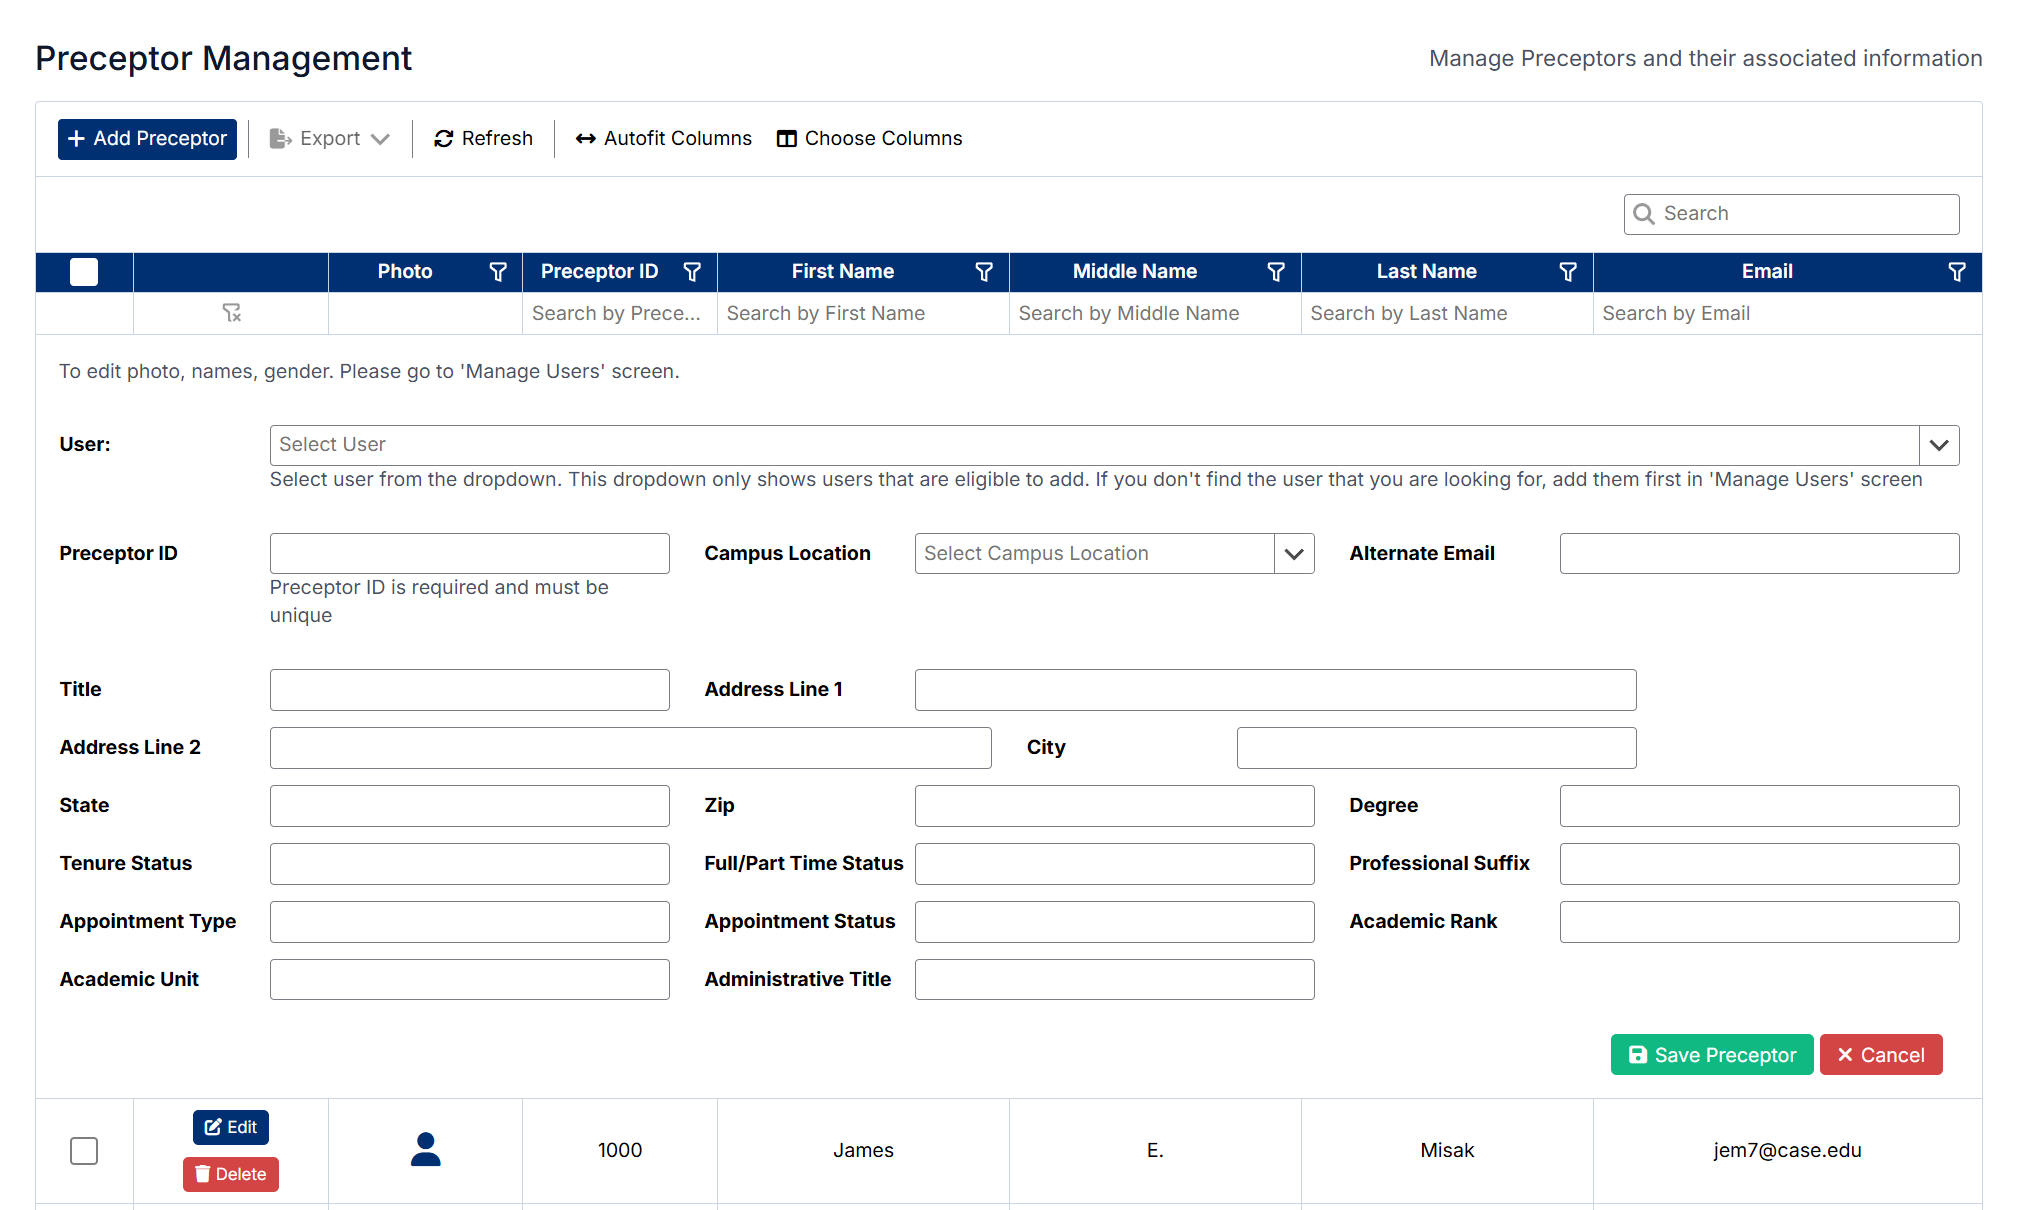This screenshot has height=1210, width=2021.
Task: Open Choose Columns from the toolbar
Action: pyautogui.click(x=870, y=139)
